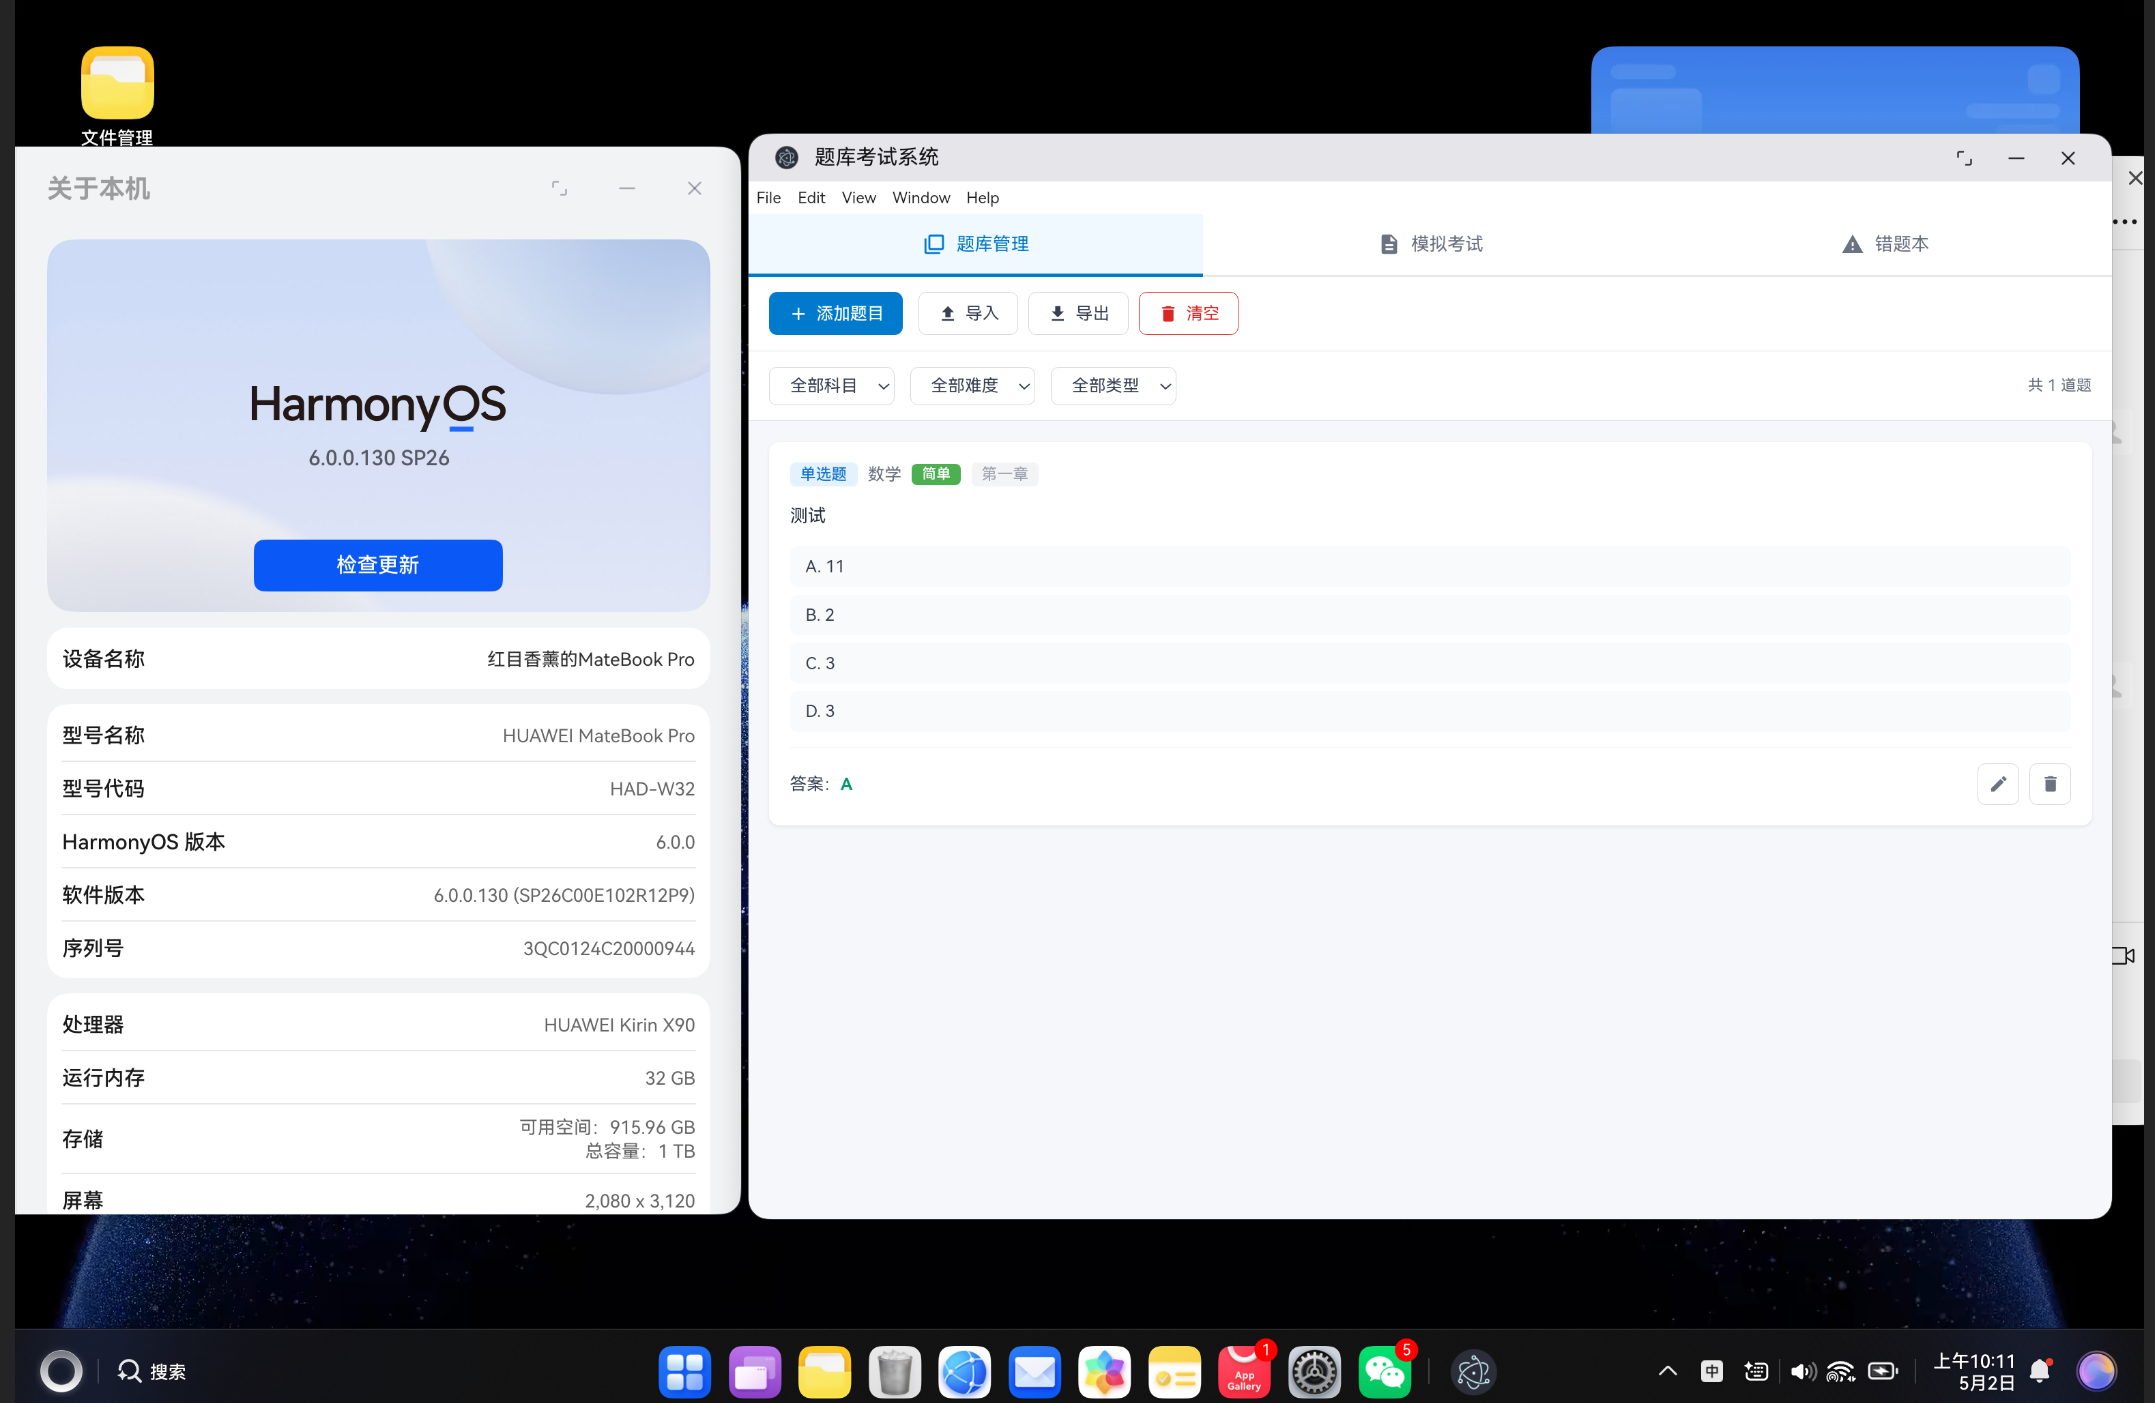Click the 导出 export button
Viewport: 2155px width, 1403px height.
coord(1078,314)
